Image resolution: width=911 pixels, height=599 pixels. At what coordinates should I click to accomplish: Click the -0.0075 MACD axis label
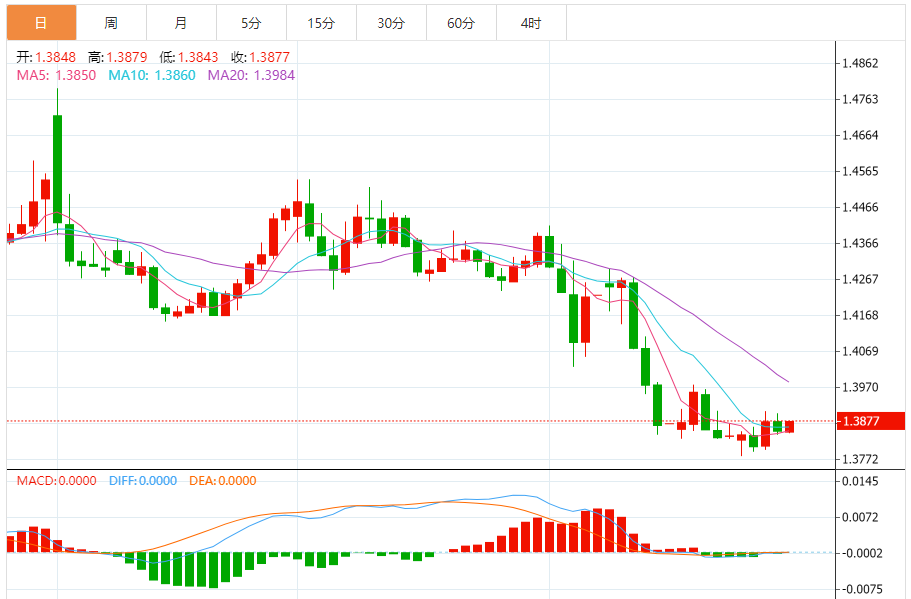pyautogui.click(x=860, y=590)
